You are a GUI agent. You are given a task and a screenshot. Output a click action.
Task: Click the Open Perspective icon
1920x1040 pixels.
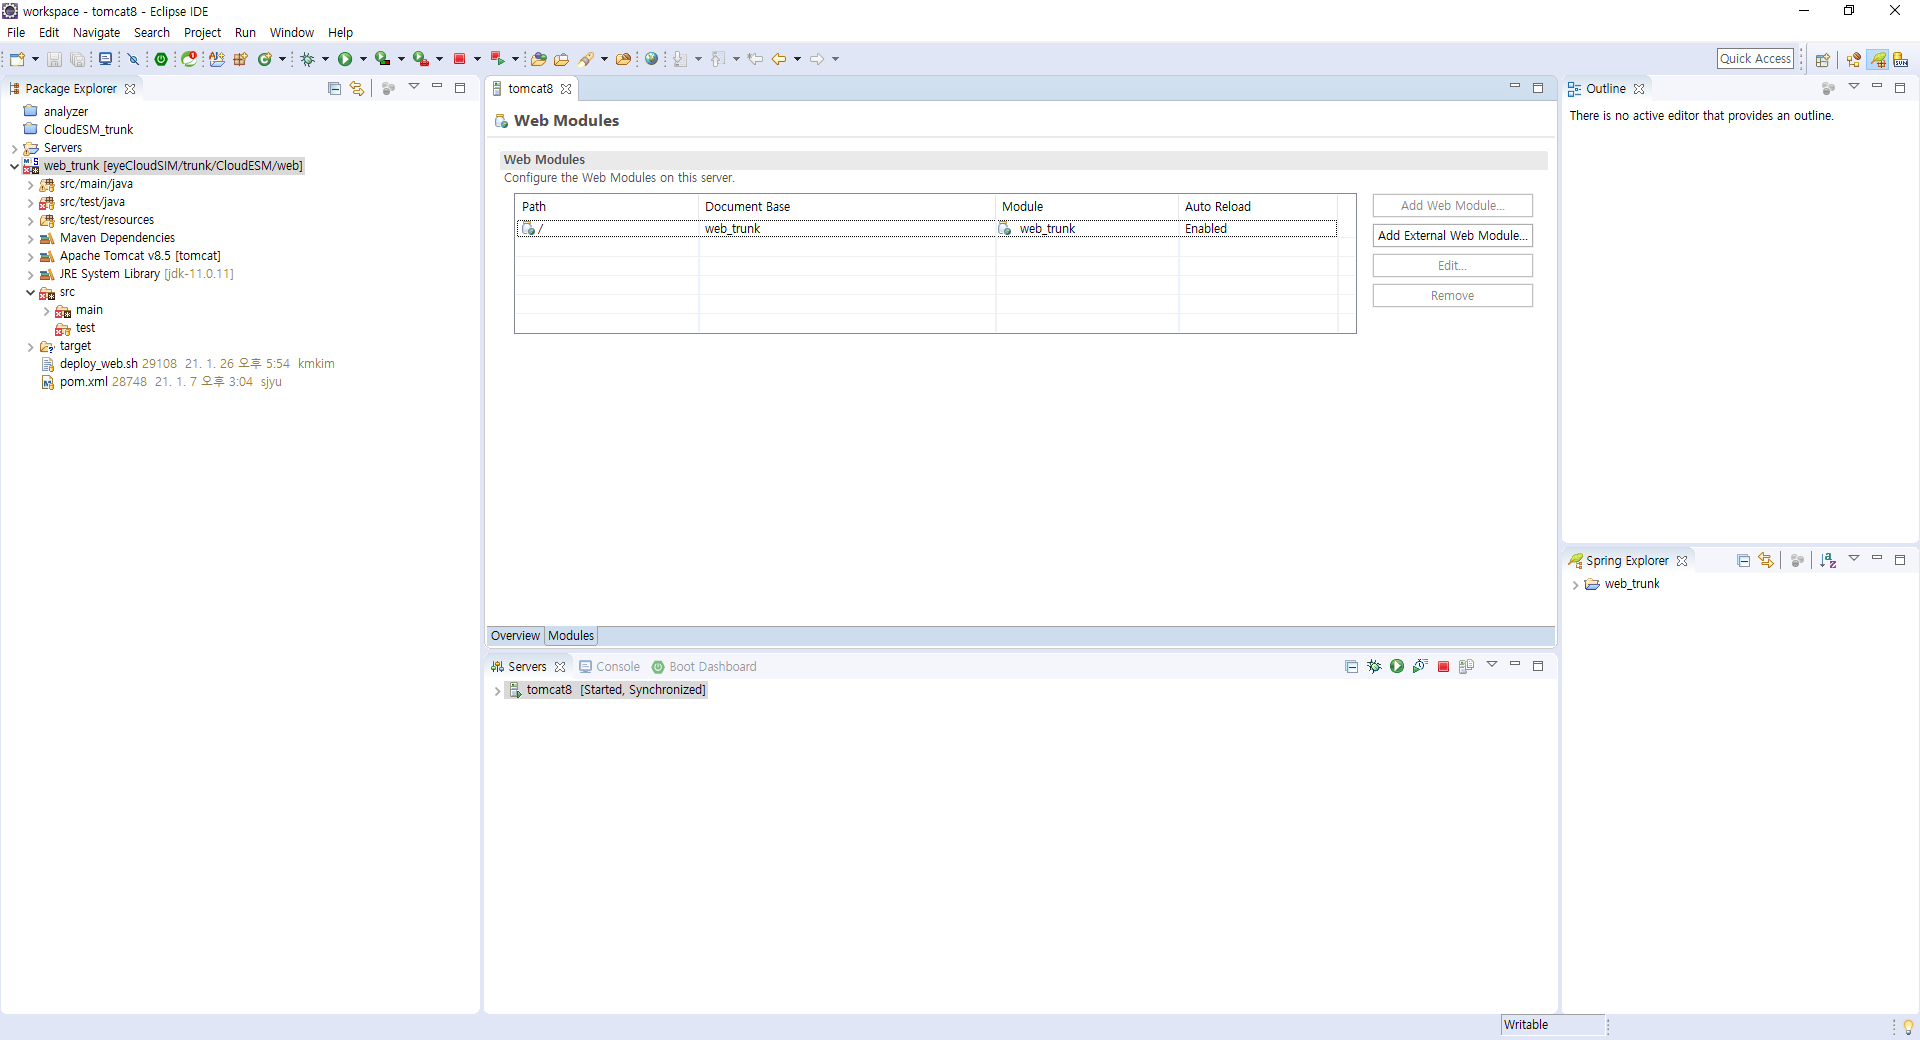(x=1823, y=60)
